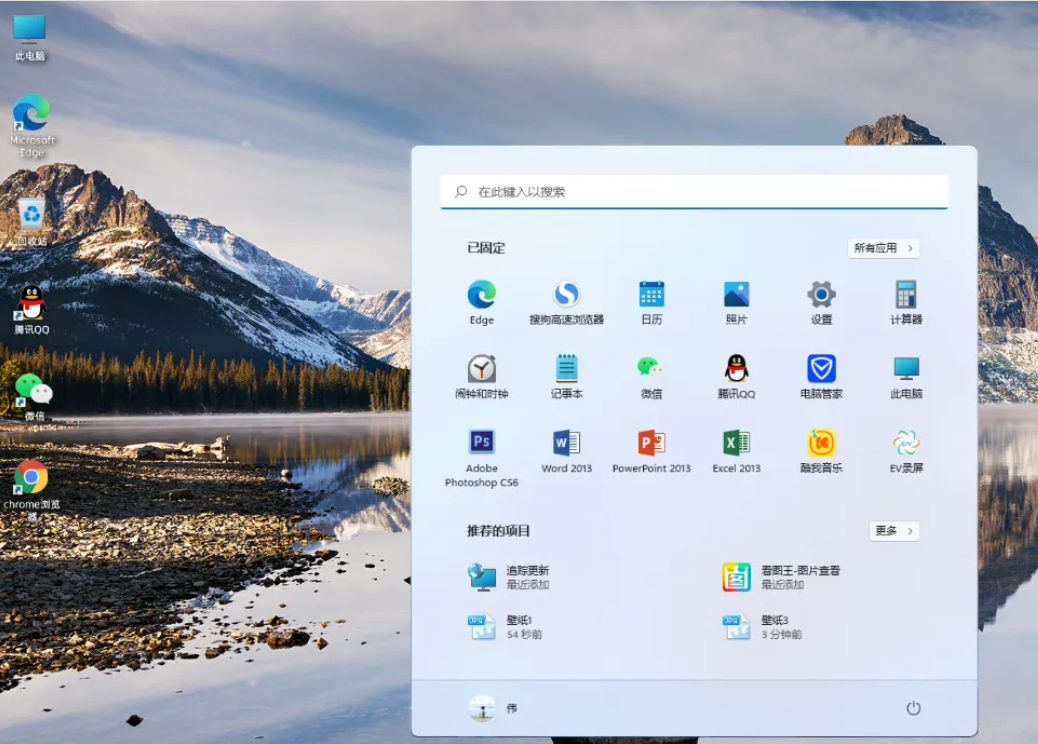Open 回收站 on the desktop
The width and height of the screenshot is (1038, 744).
tap(31, 216)
